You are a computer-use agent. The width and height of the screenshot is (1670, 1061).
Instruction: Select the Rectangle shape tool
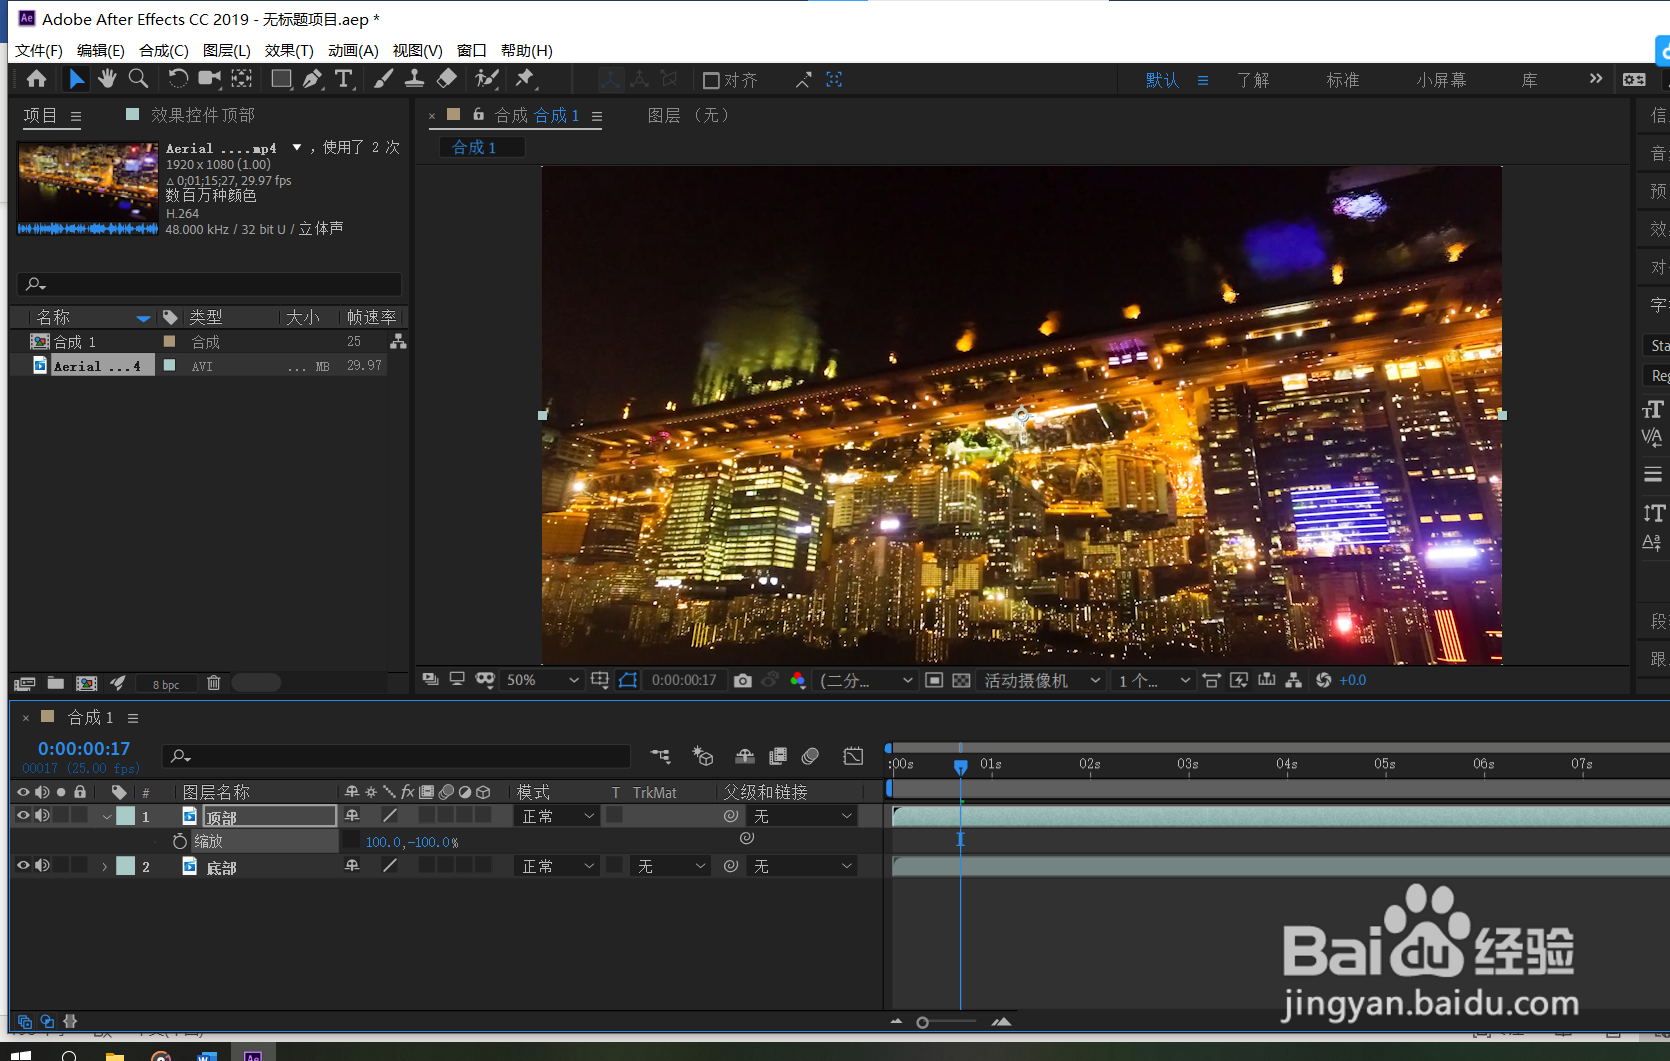(x=281, y=79)
